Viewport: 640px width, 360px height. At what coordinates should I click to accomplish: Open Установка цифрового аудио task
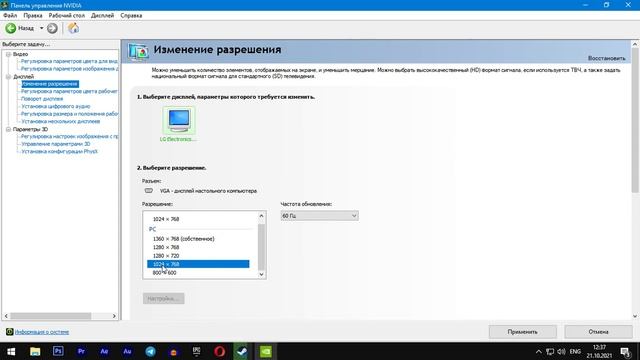point(56,106)
